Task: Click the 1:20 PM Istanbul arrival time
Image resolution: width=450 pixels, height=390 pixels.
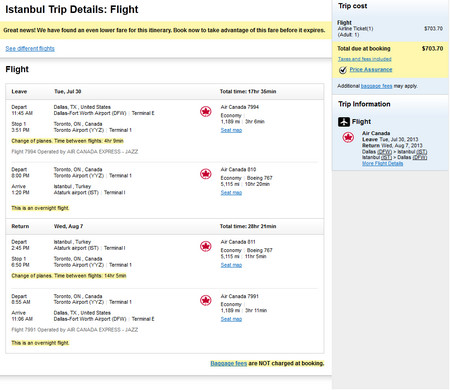Action: (20, 192)
